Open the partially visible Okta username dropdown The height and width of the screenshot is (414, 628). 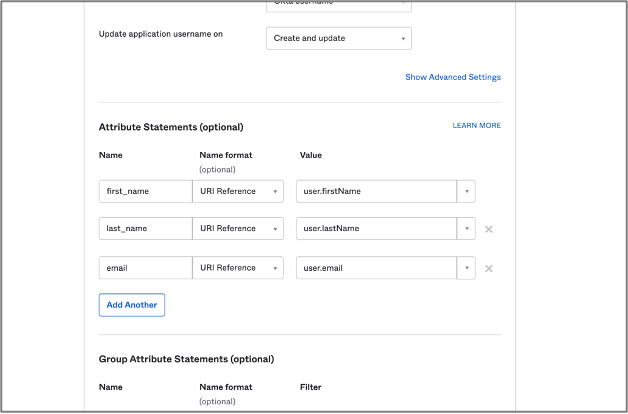coord(338,4)
